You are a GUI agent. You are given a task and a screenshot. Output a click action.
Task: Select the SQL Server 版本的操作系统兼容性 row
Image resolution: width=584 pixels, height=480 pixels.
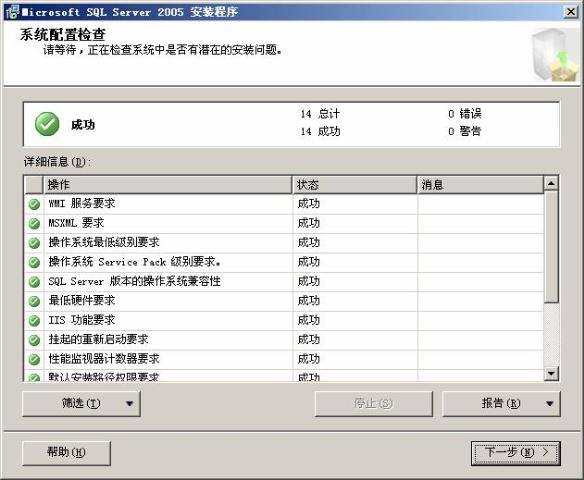point(284,282)
